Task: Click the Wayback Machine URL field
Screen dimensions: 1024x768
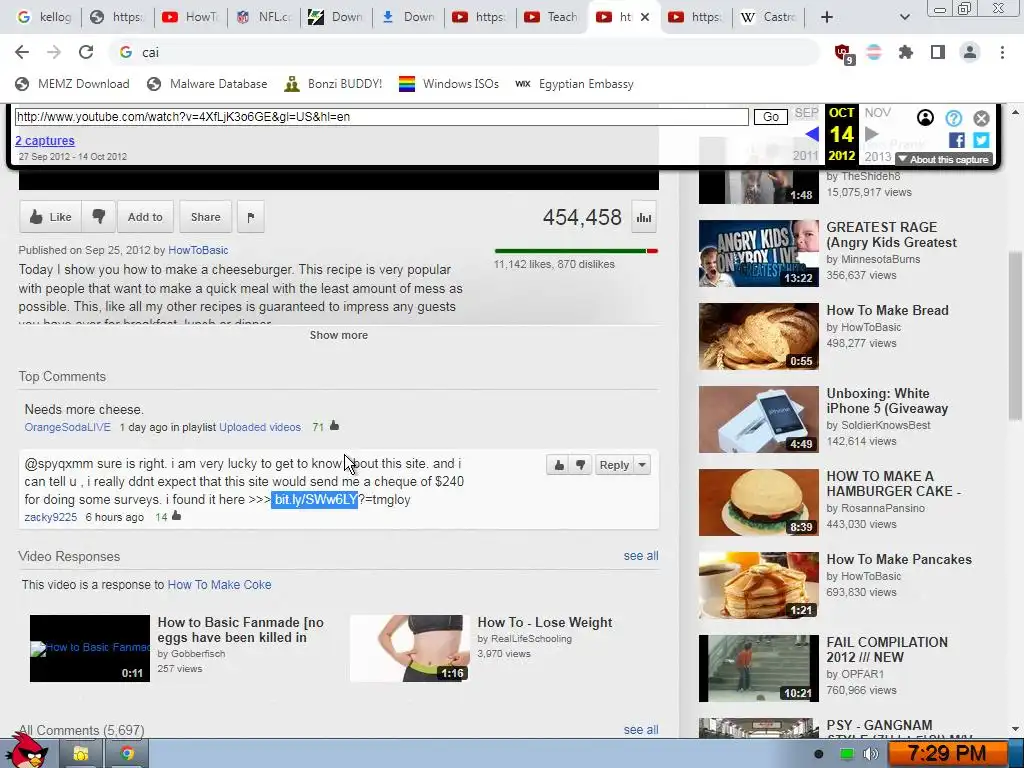Action: (x=381, y=117)
